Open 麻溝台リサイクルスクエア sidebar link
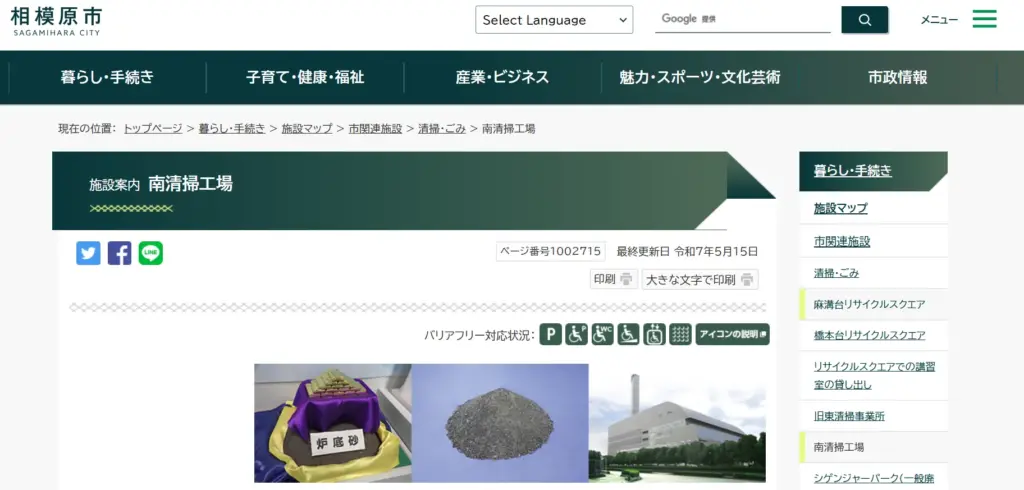 point(869,304)
